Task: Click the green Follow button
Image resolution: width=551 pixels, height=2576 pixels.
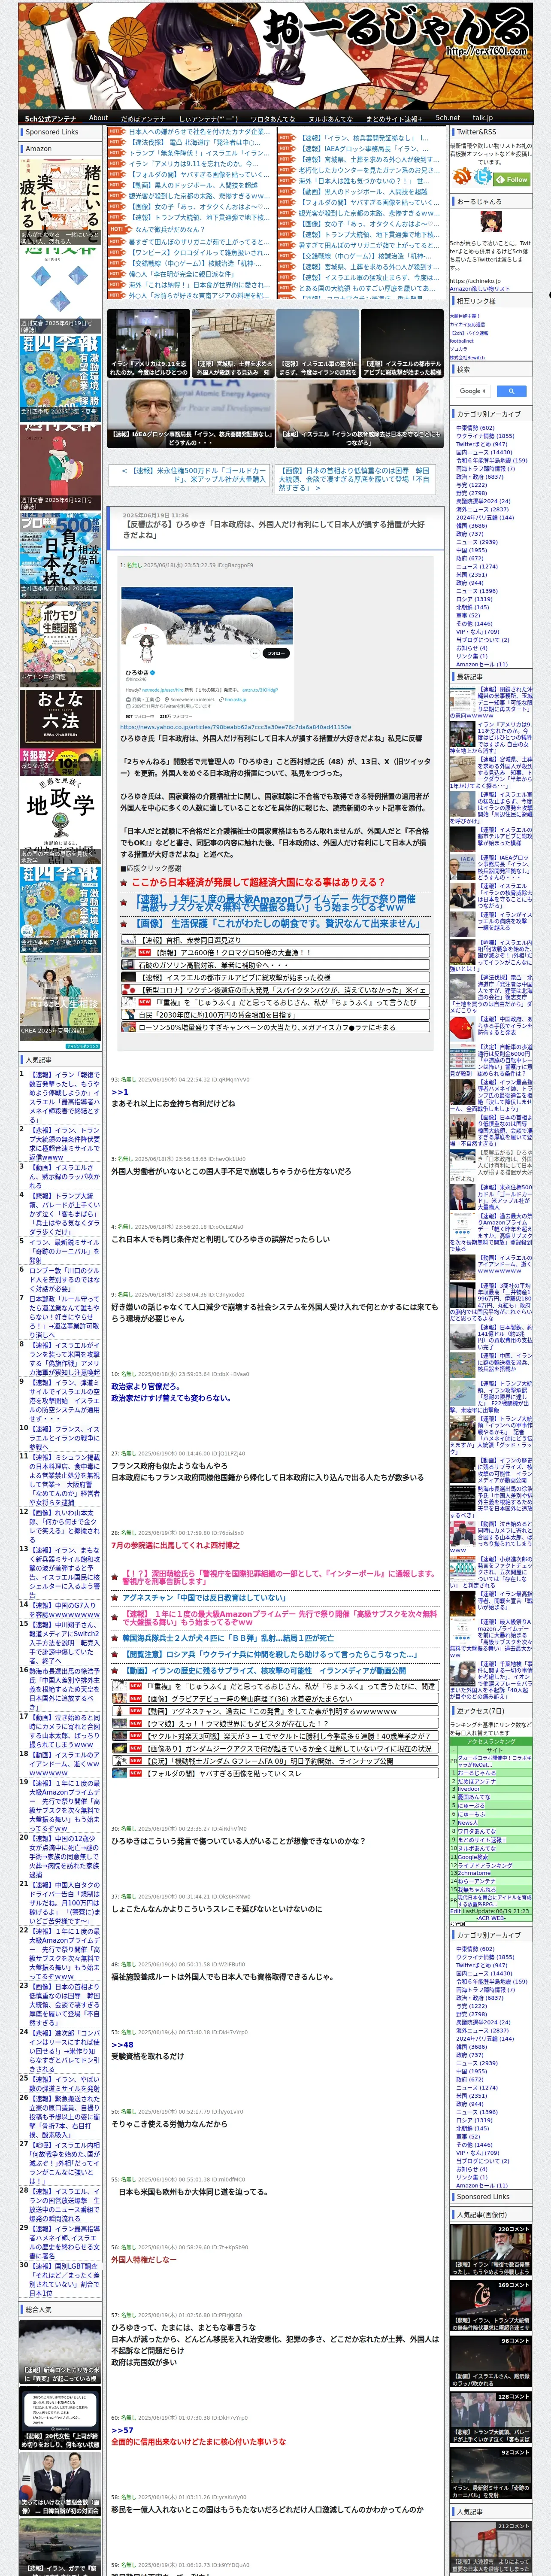Action: tap(512, 179)
